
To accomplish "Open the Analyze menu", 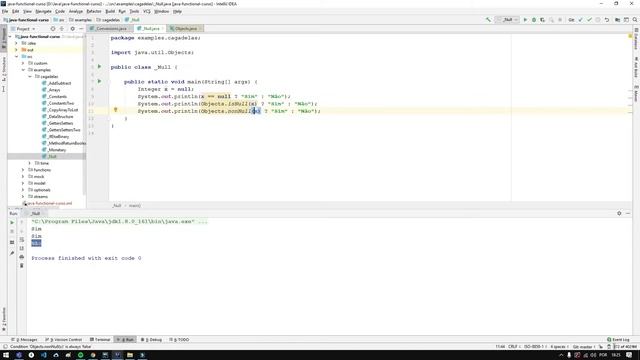I will tap(76, 11).
